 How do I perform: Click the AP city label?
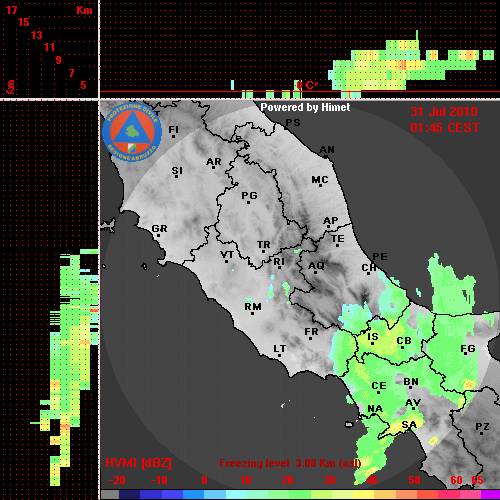point(330,221)
